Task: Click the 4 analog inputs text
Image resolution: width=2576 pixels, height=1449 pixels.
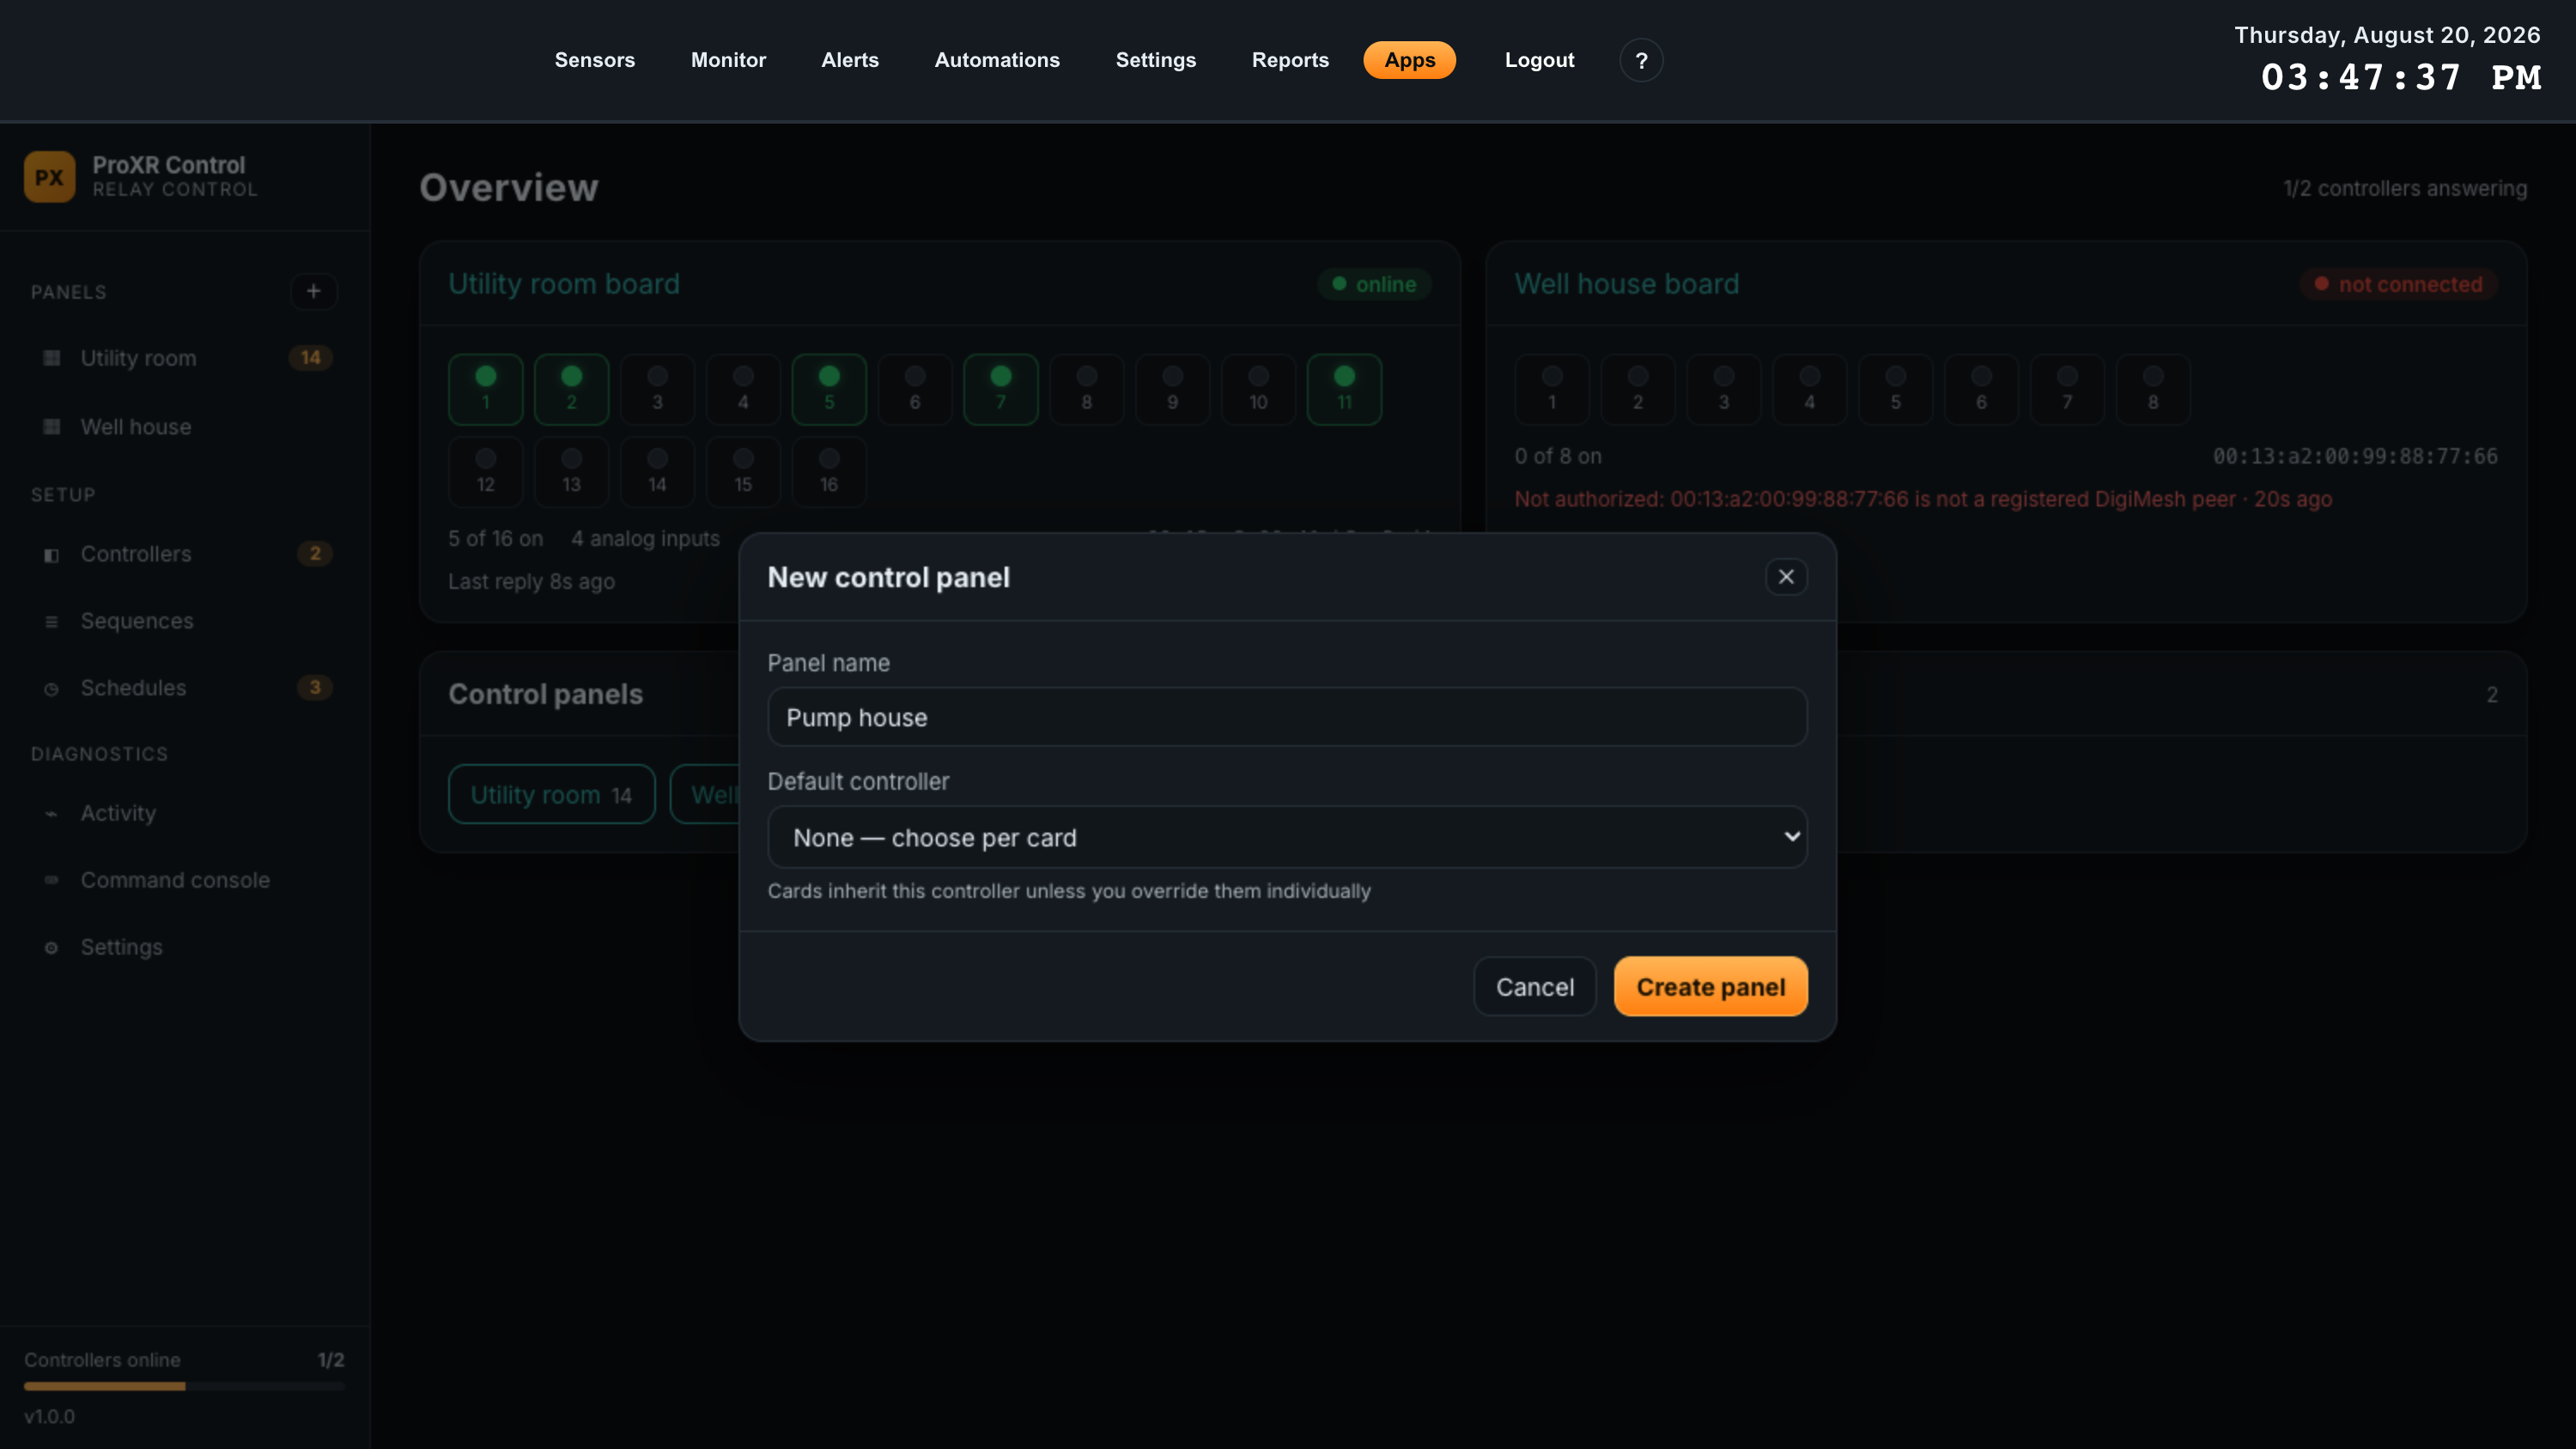Action: click(x=645, y=538)
